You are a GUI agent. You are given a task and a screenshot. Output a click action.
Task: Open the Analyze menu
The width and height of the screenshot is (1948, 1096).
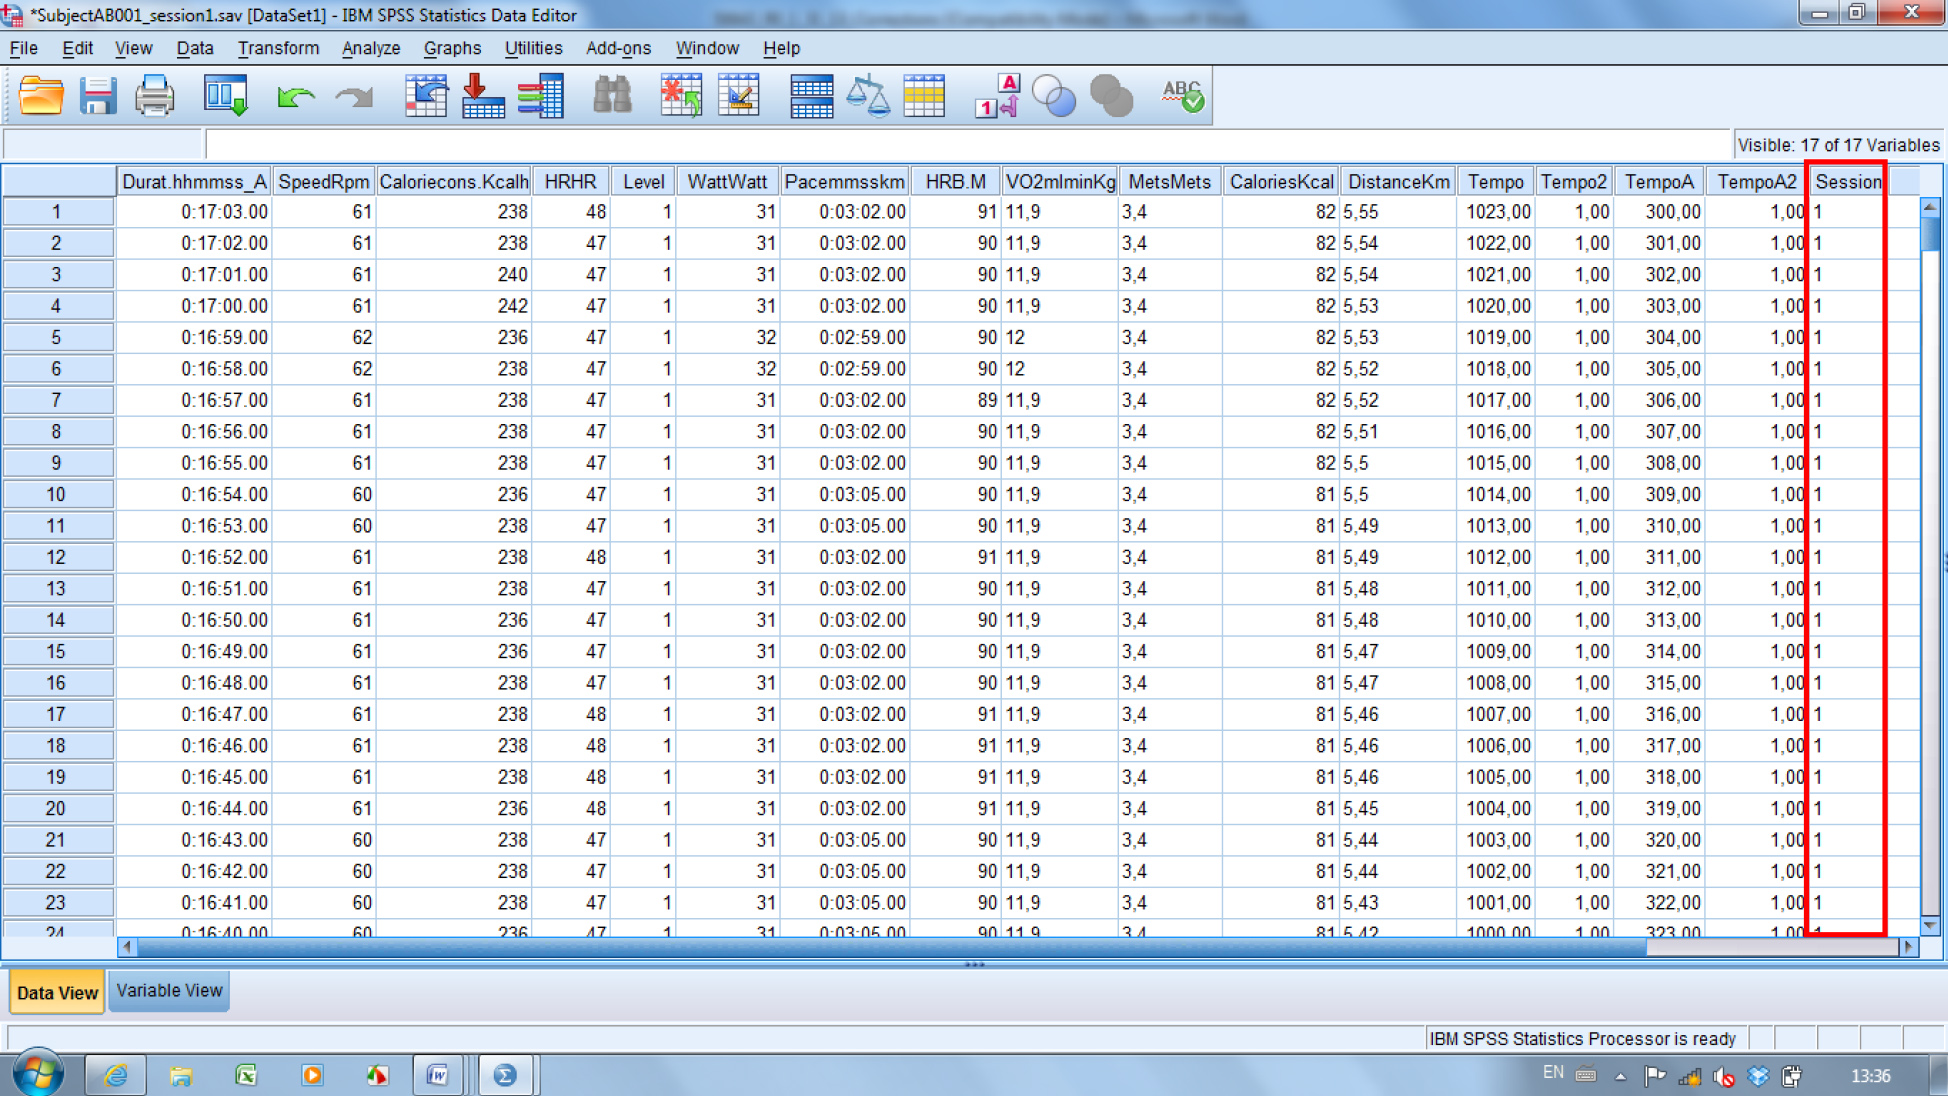point(370,48)
